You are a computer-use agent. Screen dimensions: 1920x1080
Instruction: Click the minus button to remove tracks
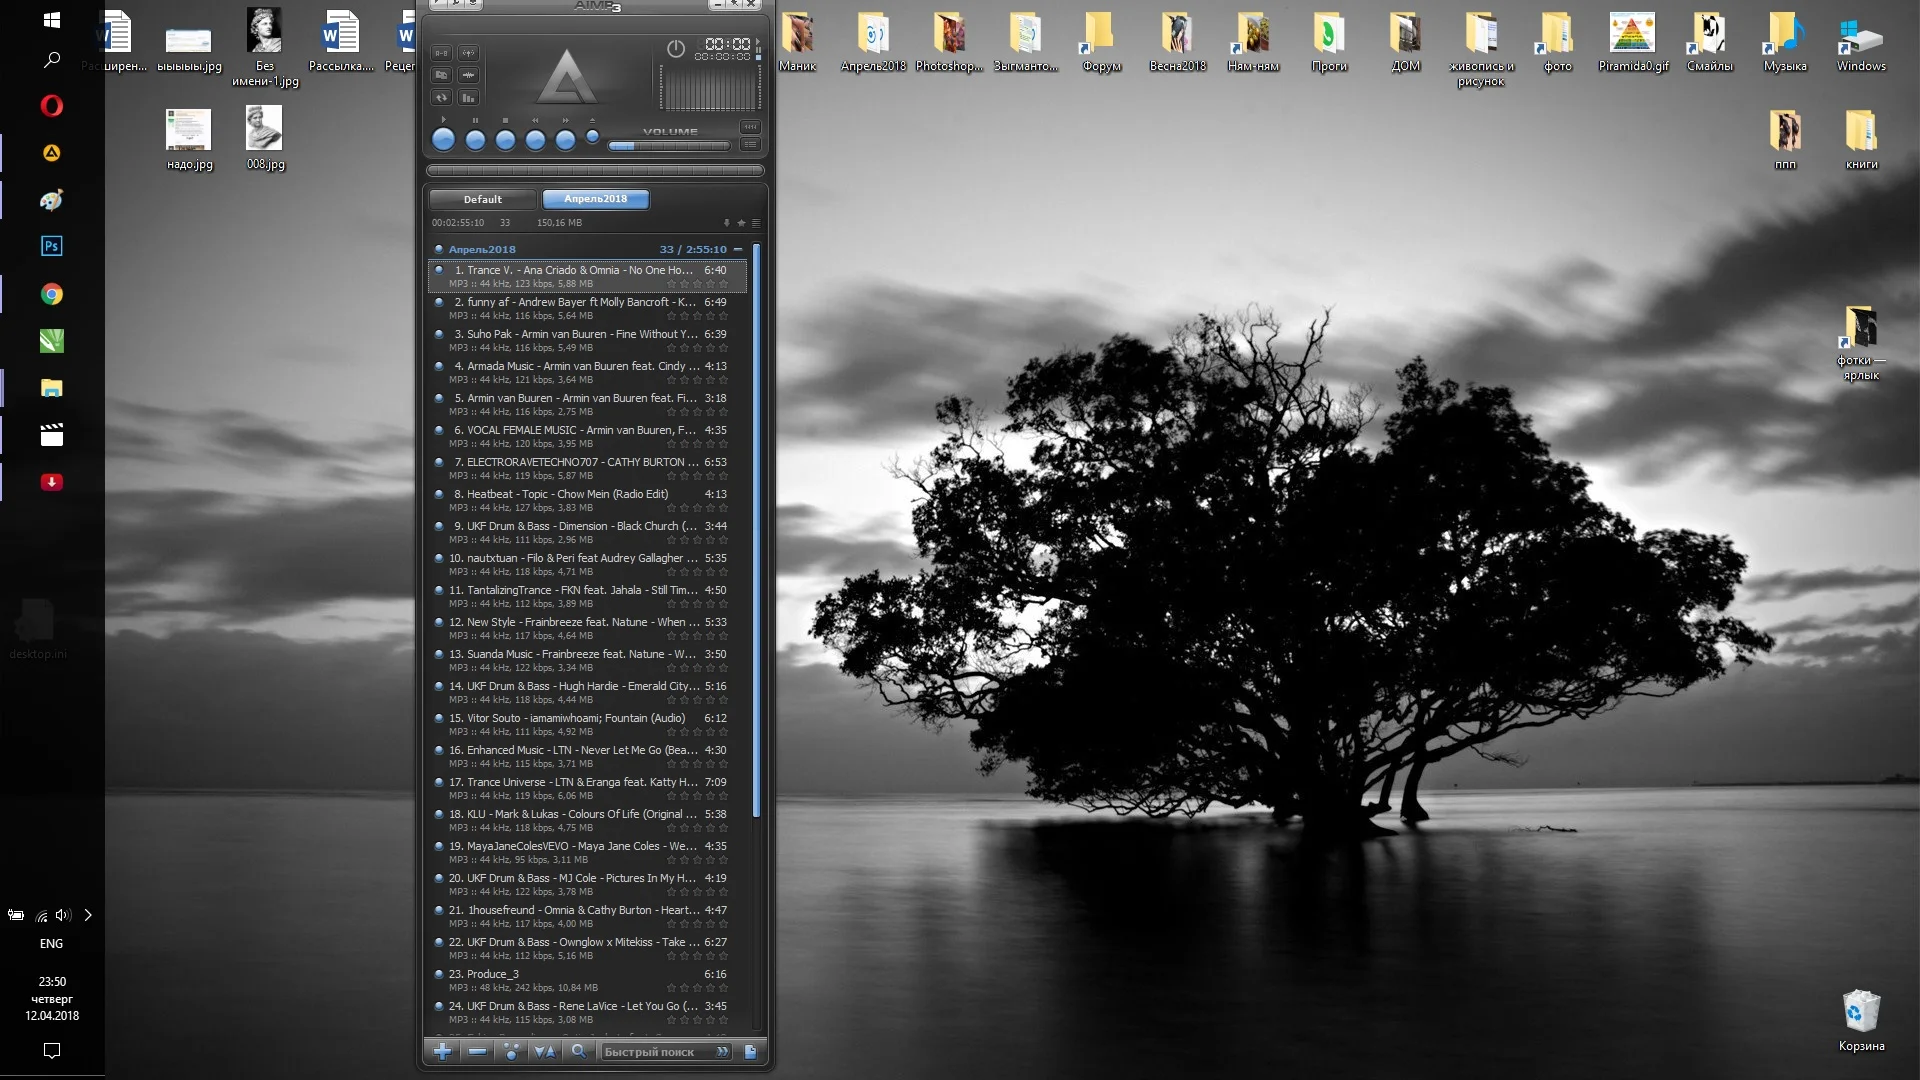point(477,1051)
